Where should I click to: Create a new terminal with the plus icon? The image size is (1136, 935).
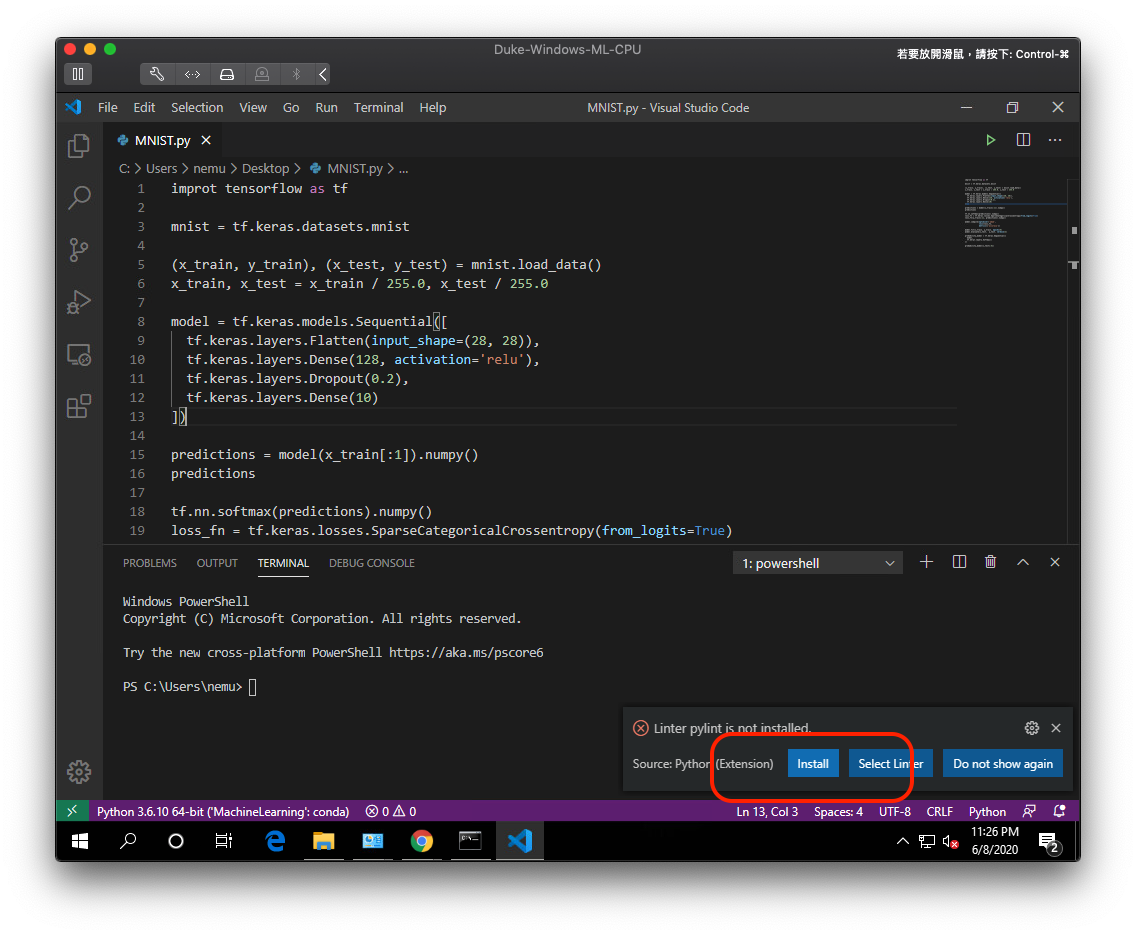tap(926, 562)
